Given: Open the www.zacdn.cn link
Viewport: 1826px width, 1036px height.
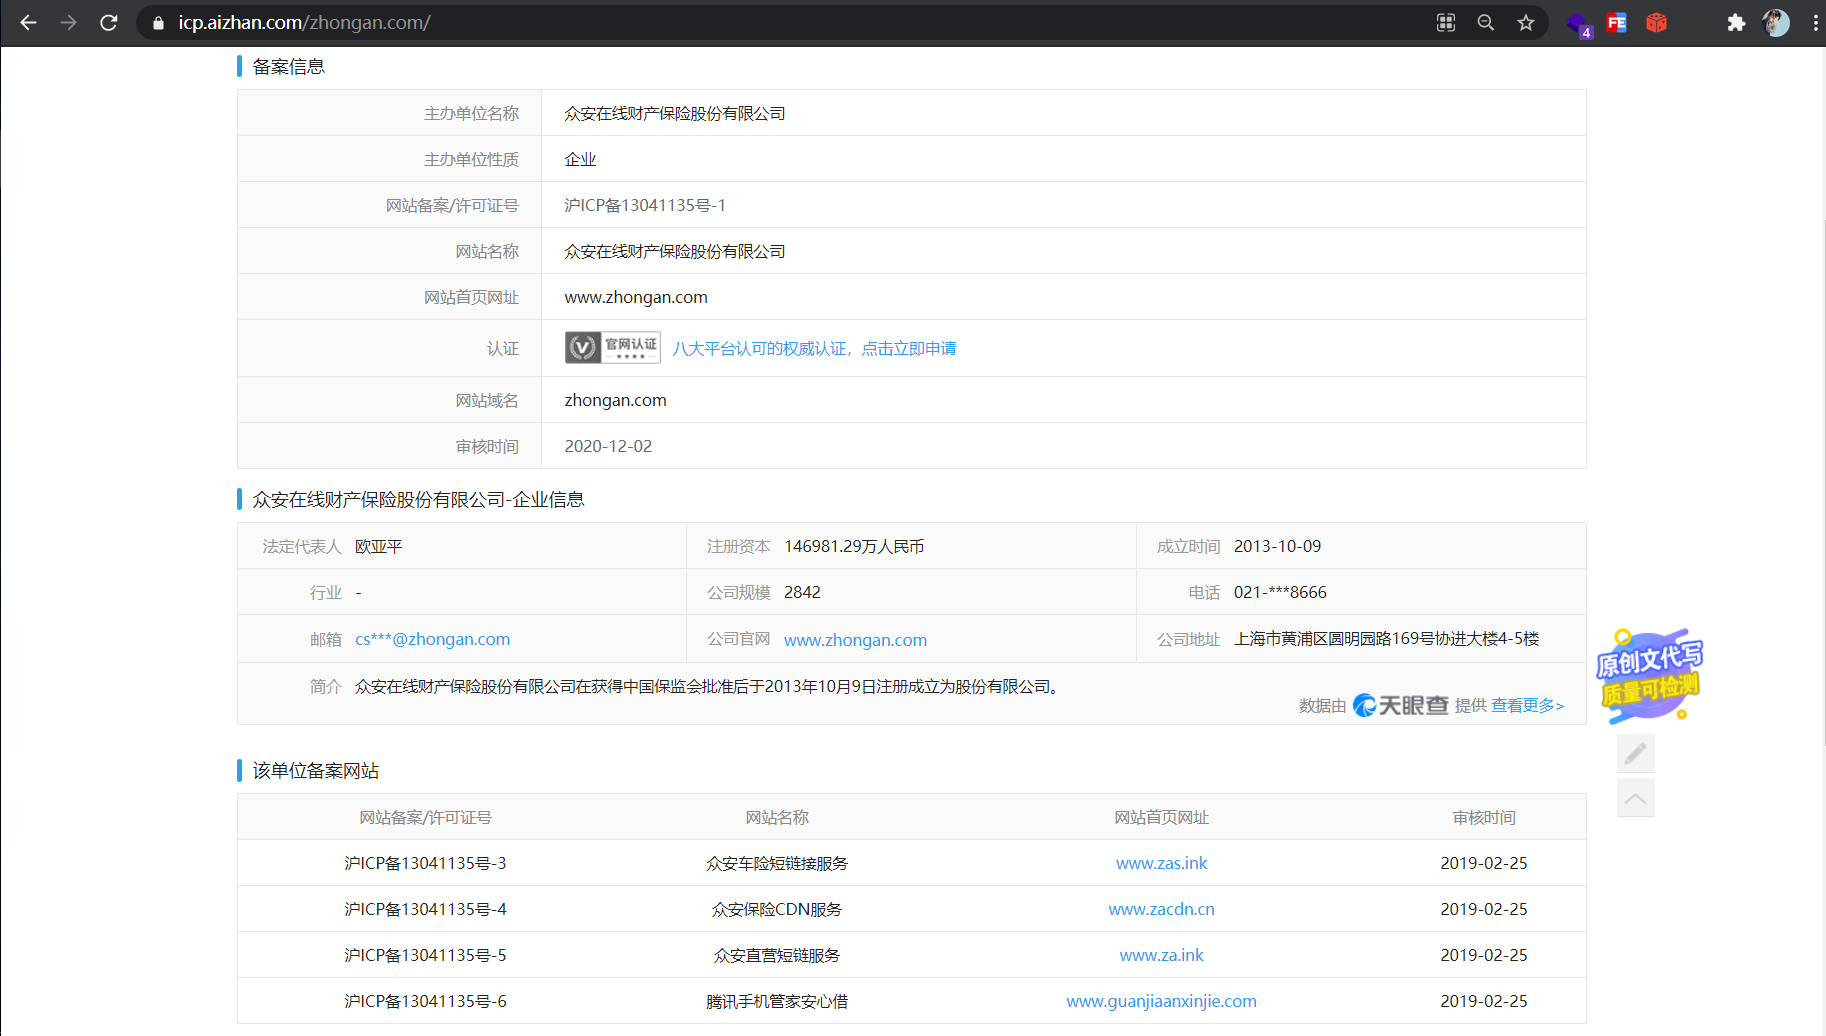Looking at the screenshot, I should (x=1161, y=909).
